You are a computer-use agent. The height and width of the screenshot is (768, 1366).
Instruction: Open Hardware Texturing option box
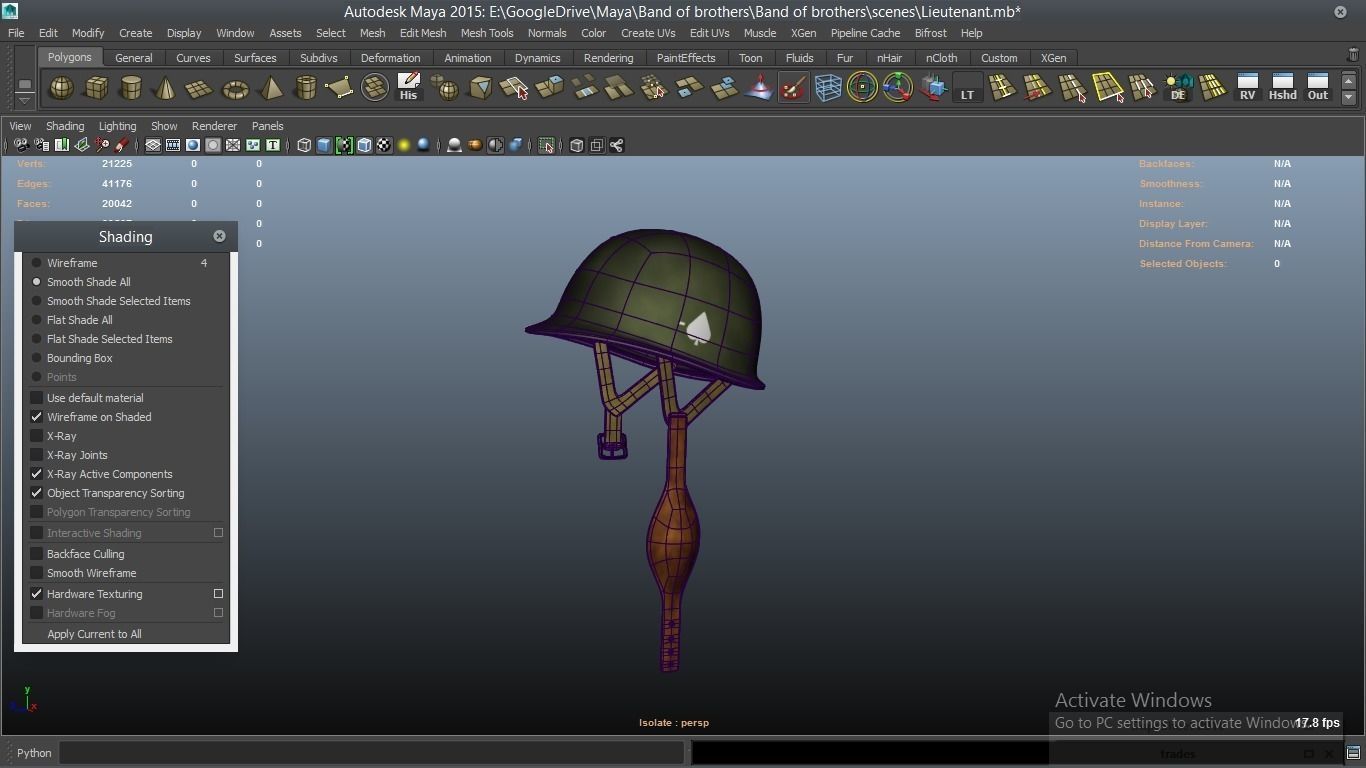(218, 594)
